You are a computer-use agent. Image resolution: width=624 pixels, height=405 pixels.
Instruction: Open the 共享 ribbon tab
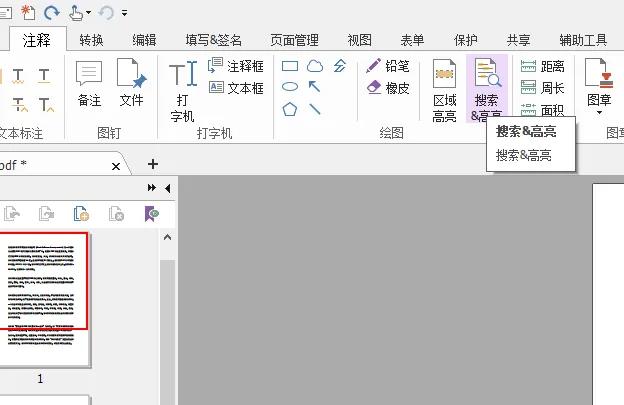pyautogui.click(x=518, y=40)
